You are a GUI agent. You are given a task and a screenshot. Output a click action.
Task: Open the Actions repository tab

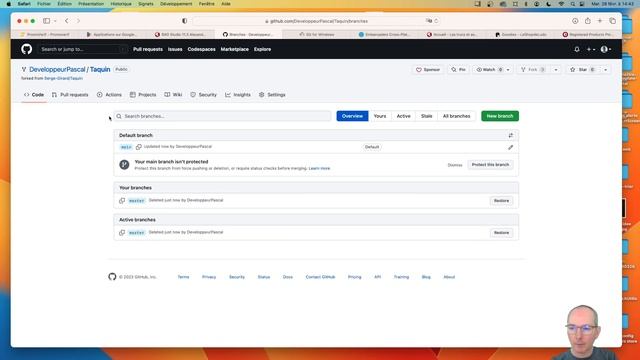[x=109, y=95]
